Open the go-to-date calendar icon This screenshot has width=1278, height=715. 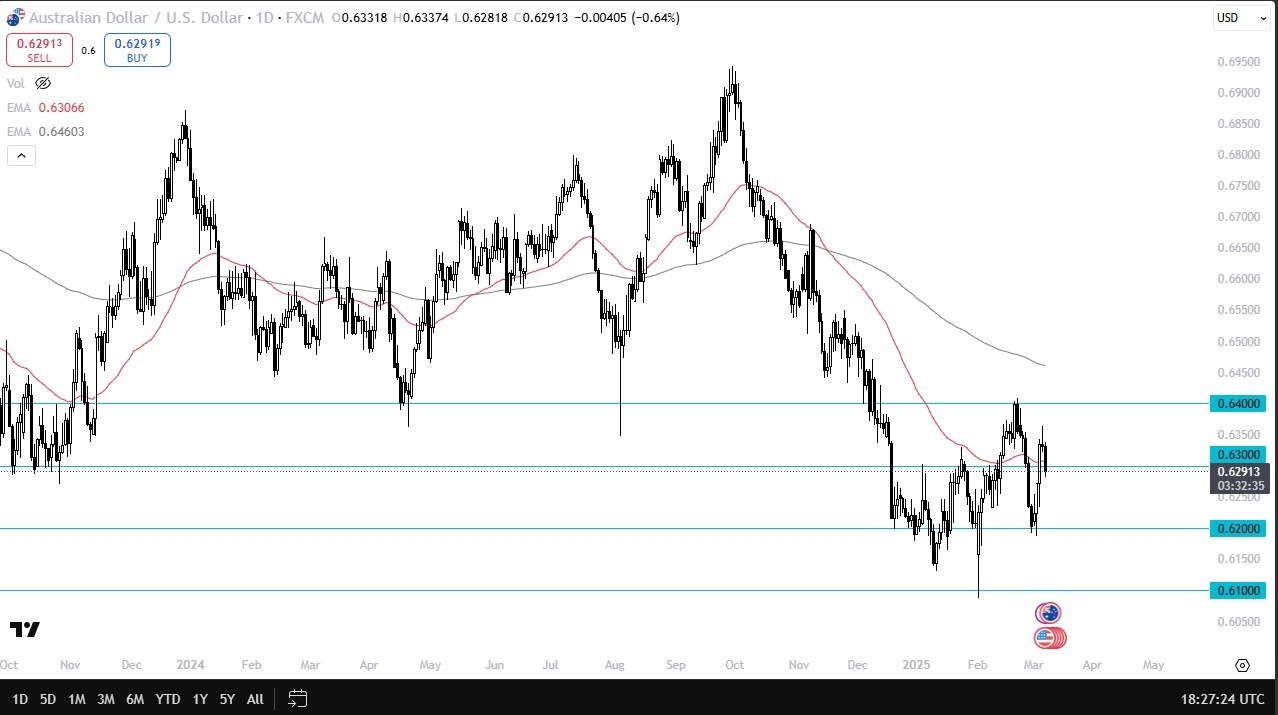point(297,699)
